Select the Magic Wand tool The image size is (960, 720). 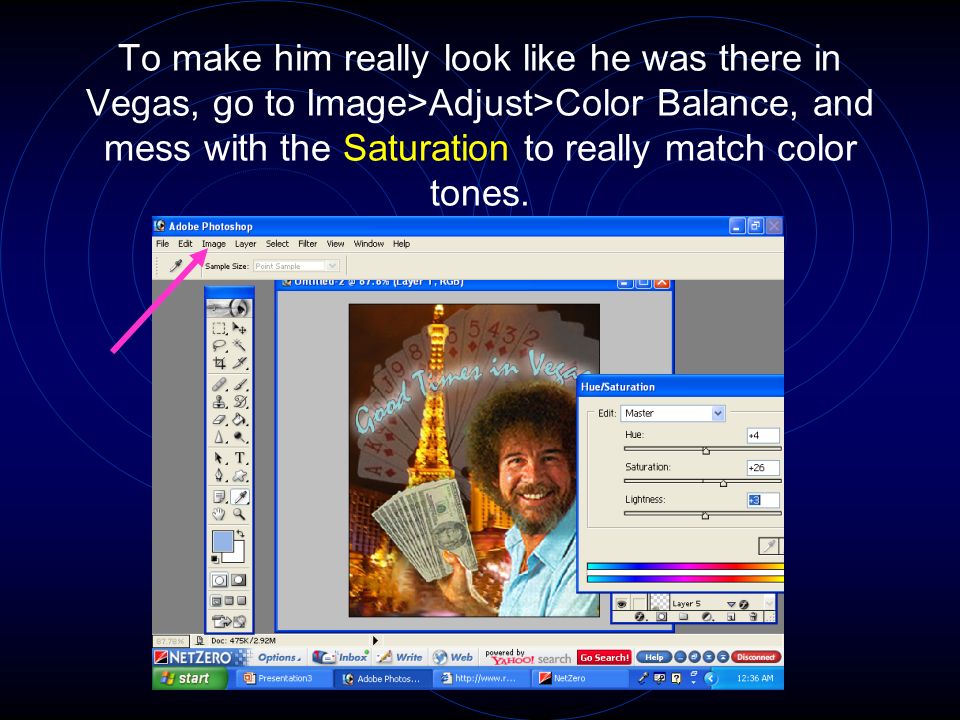pos(240,346)
